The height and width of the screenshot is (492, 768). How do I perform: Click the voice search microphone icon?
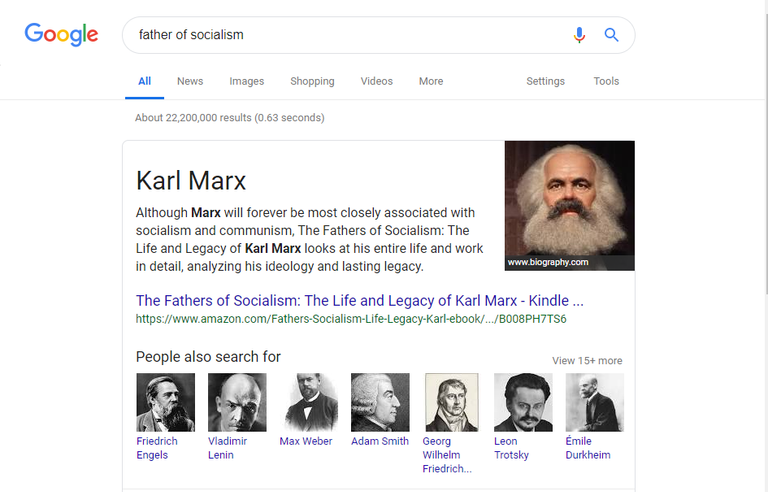pos(579,35)
